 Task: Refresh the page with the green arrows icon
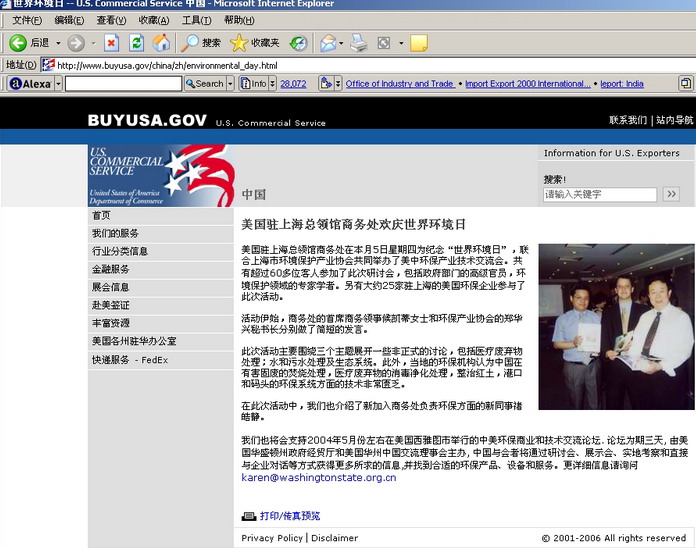[x=136, y=43]
